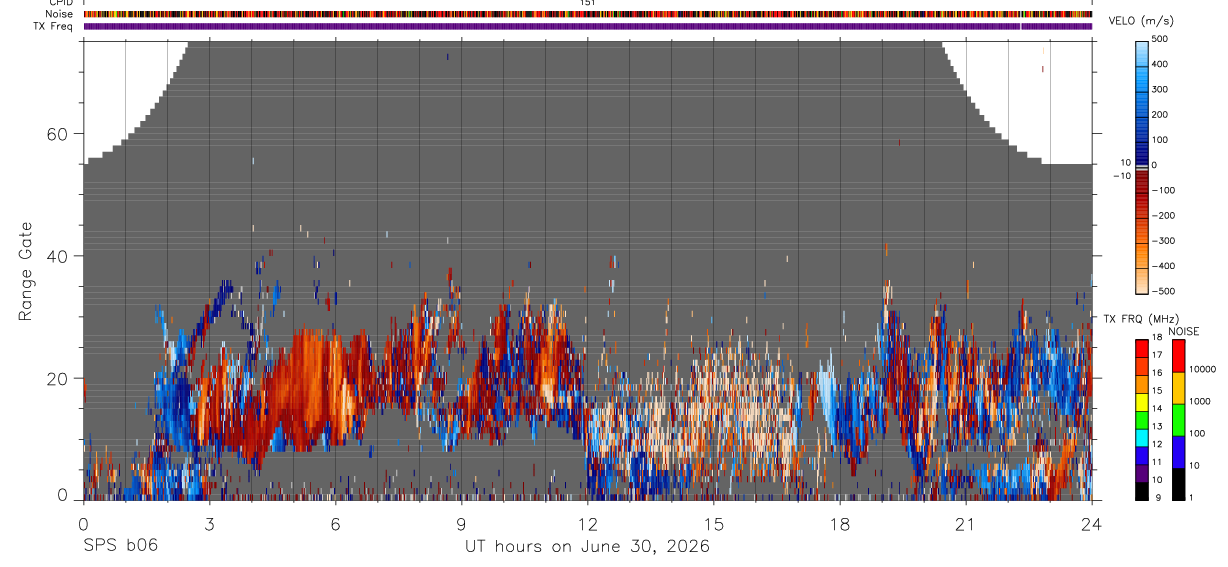Click the Noise strip at plot top
This screenshot has width=1228, height=567.
(x=588, y=15)
